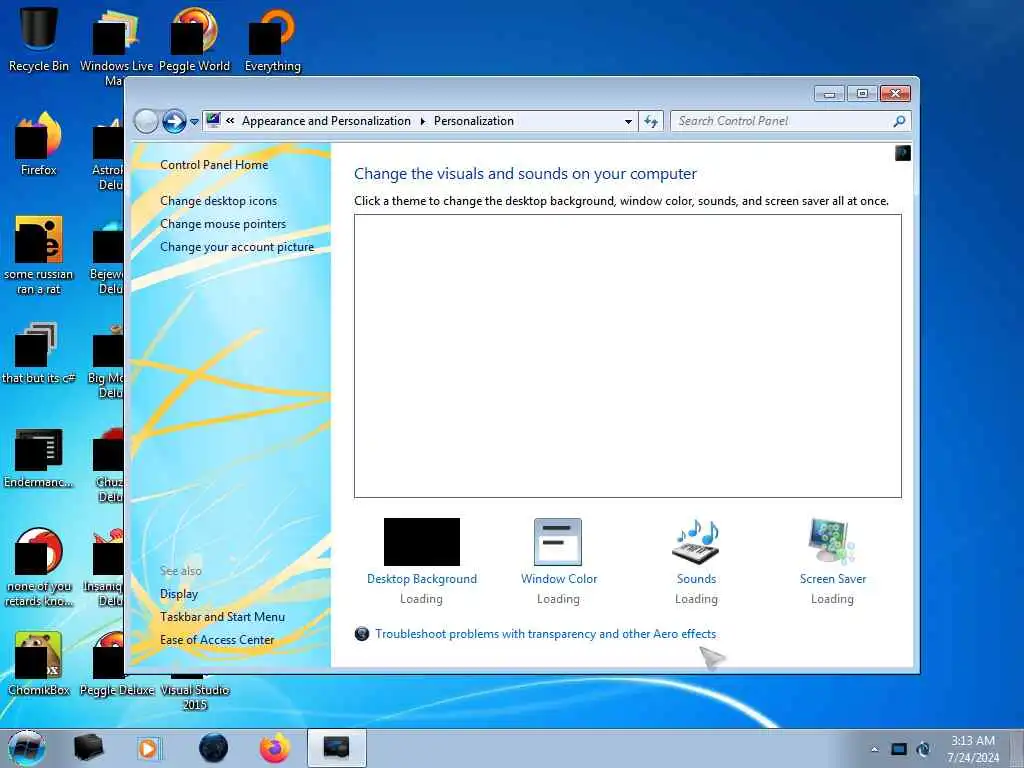Open the Screen Saver settings icon
This screenshot has height=768, width=1024.
pyautogui.click(x=831, y=541)
